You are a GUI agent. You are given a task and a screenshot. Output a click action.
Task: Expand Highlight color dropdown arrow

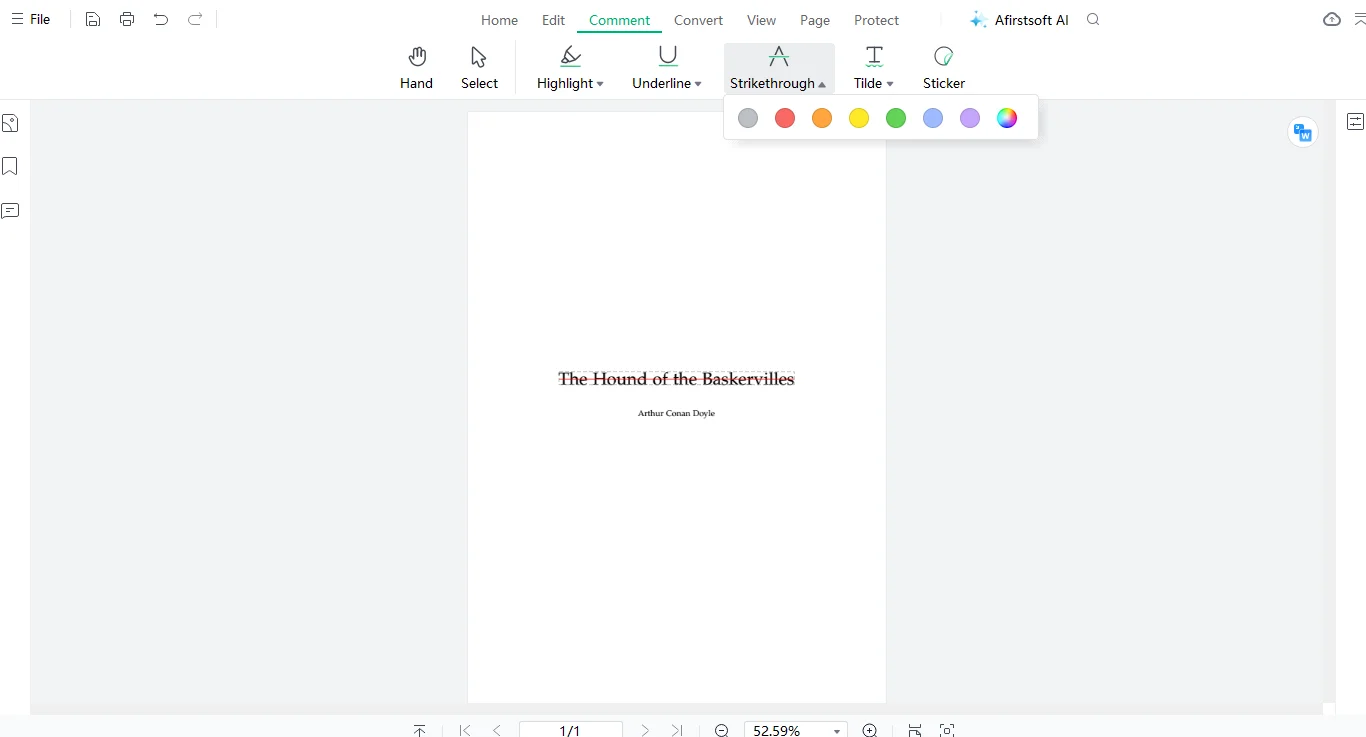[x=600, y=84]
